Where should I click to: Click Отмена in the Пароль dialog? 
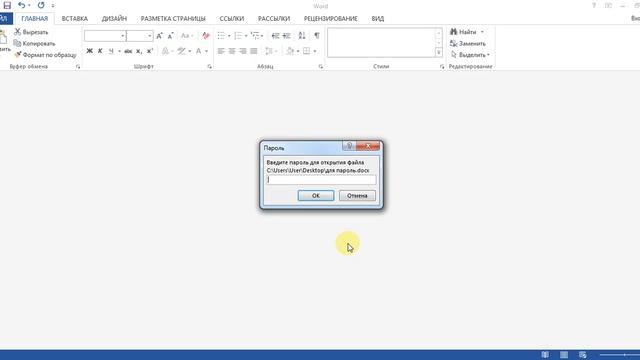click(x=357, y=196)
